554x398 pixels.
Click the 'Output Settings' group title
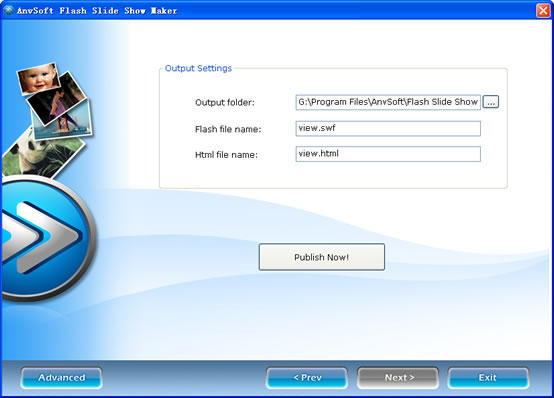(198, 68)
